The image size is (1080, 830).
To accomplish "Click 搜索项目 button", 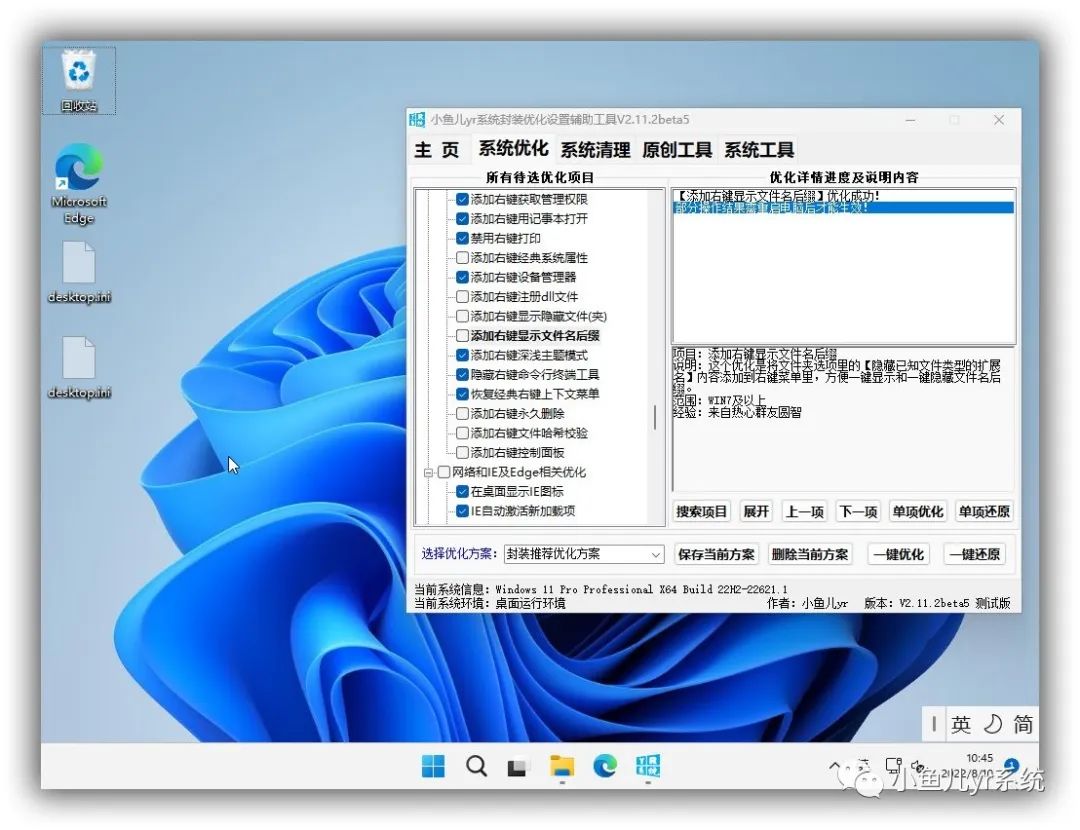I will pyautogui.click(x=701, y=511).
